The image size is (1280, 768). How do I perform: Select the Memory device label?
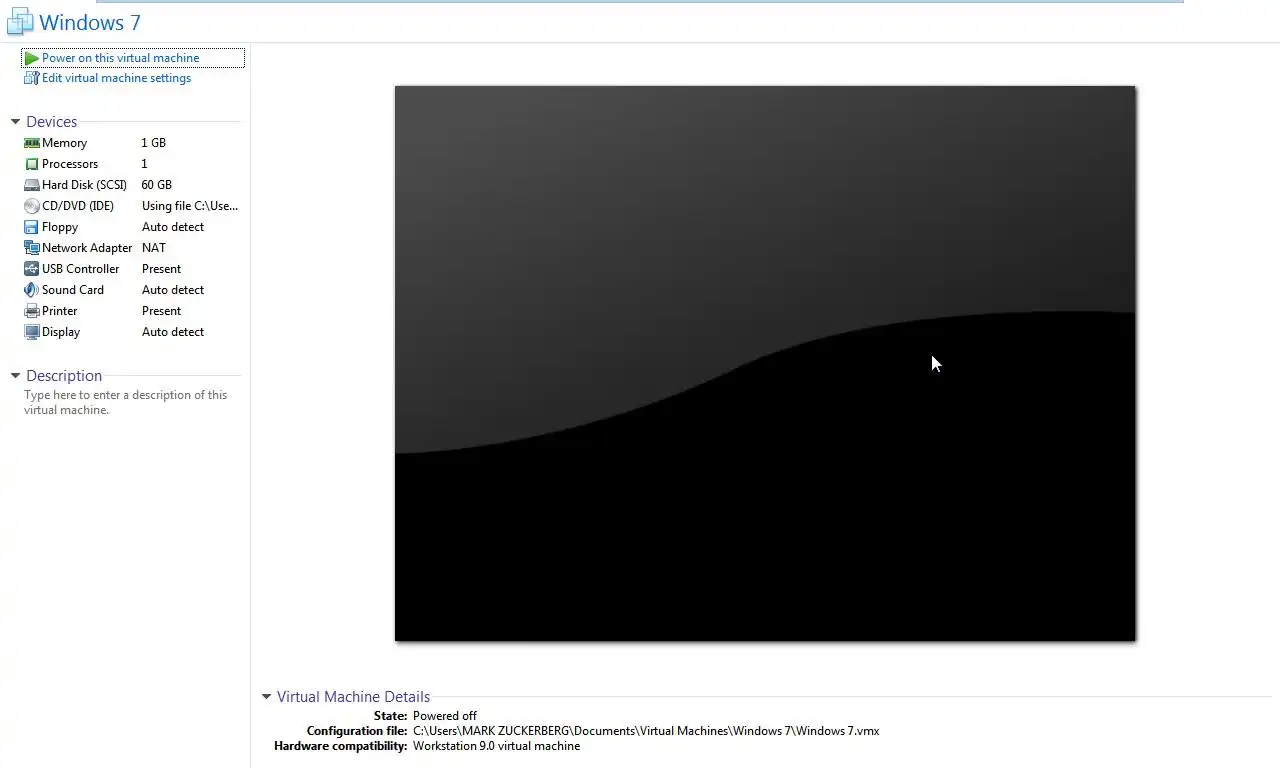click(x=64, y=143)
